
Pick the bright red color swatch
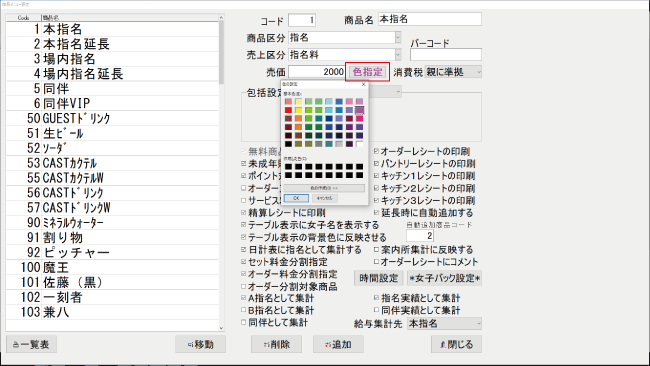288,110
